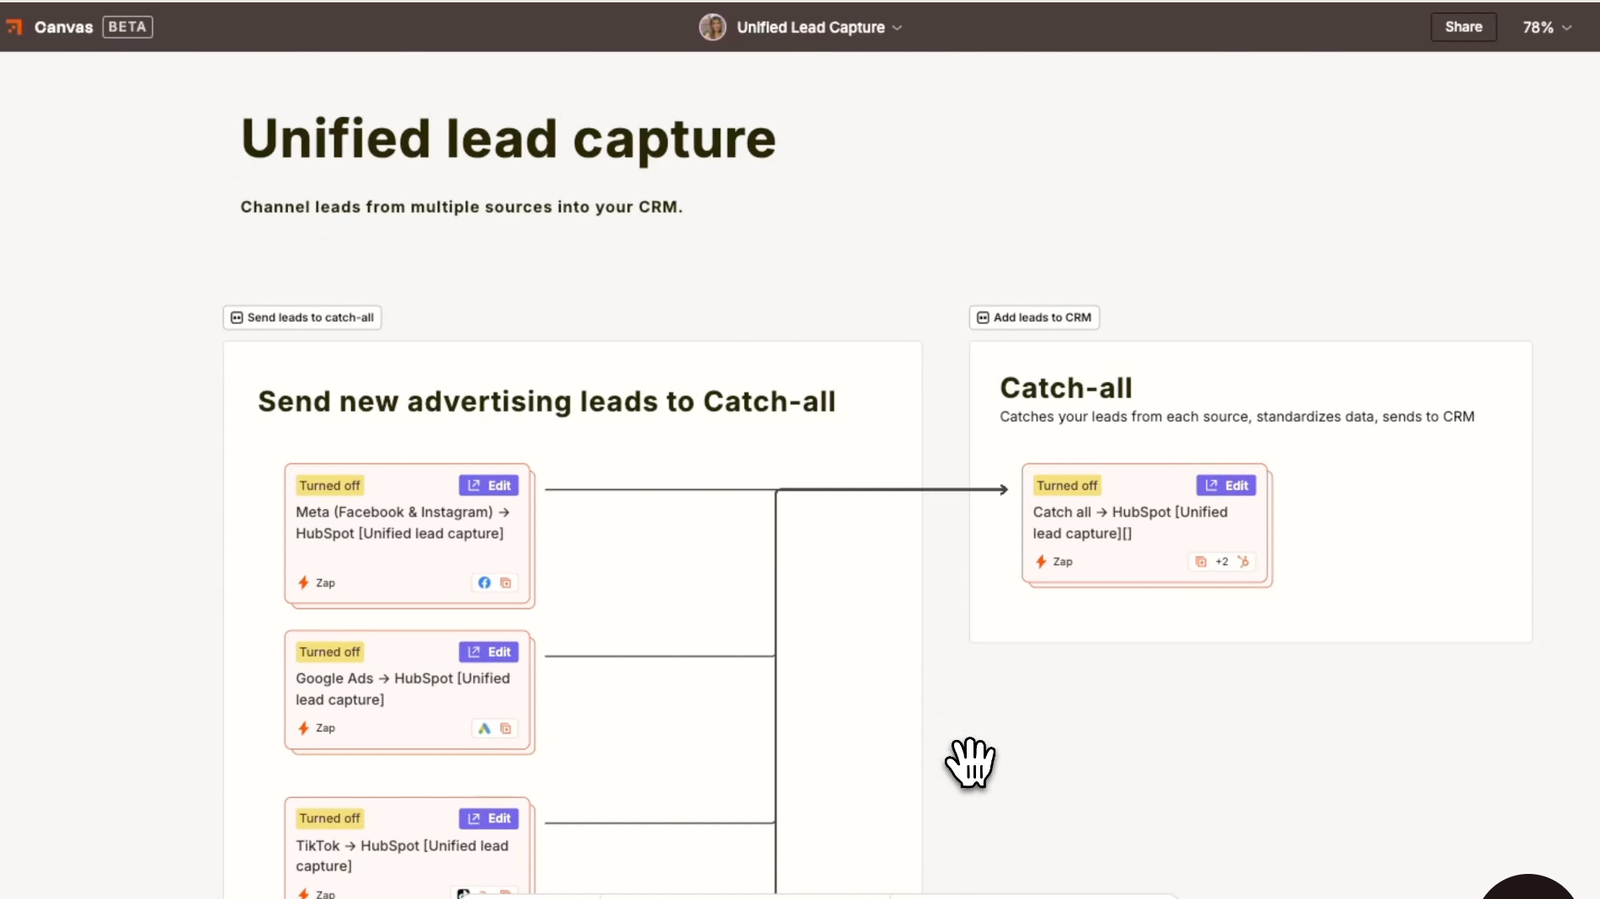Click Edit on the Catch all Zap card
The height and width of the screenshot is (899, 1600).
point(1226,485)
